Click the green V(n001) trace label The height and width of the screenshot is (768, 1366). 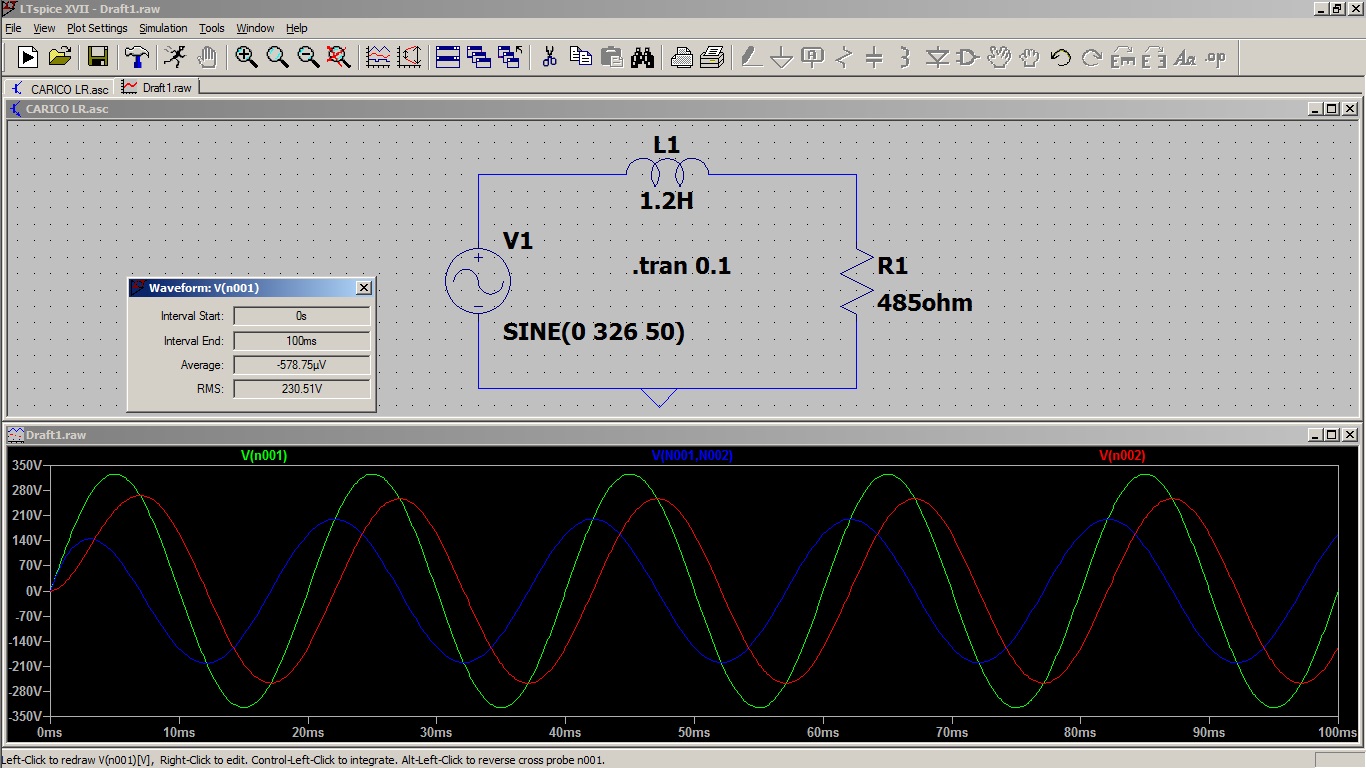click(x=264, y=456)
